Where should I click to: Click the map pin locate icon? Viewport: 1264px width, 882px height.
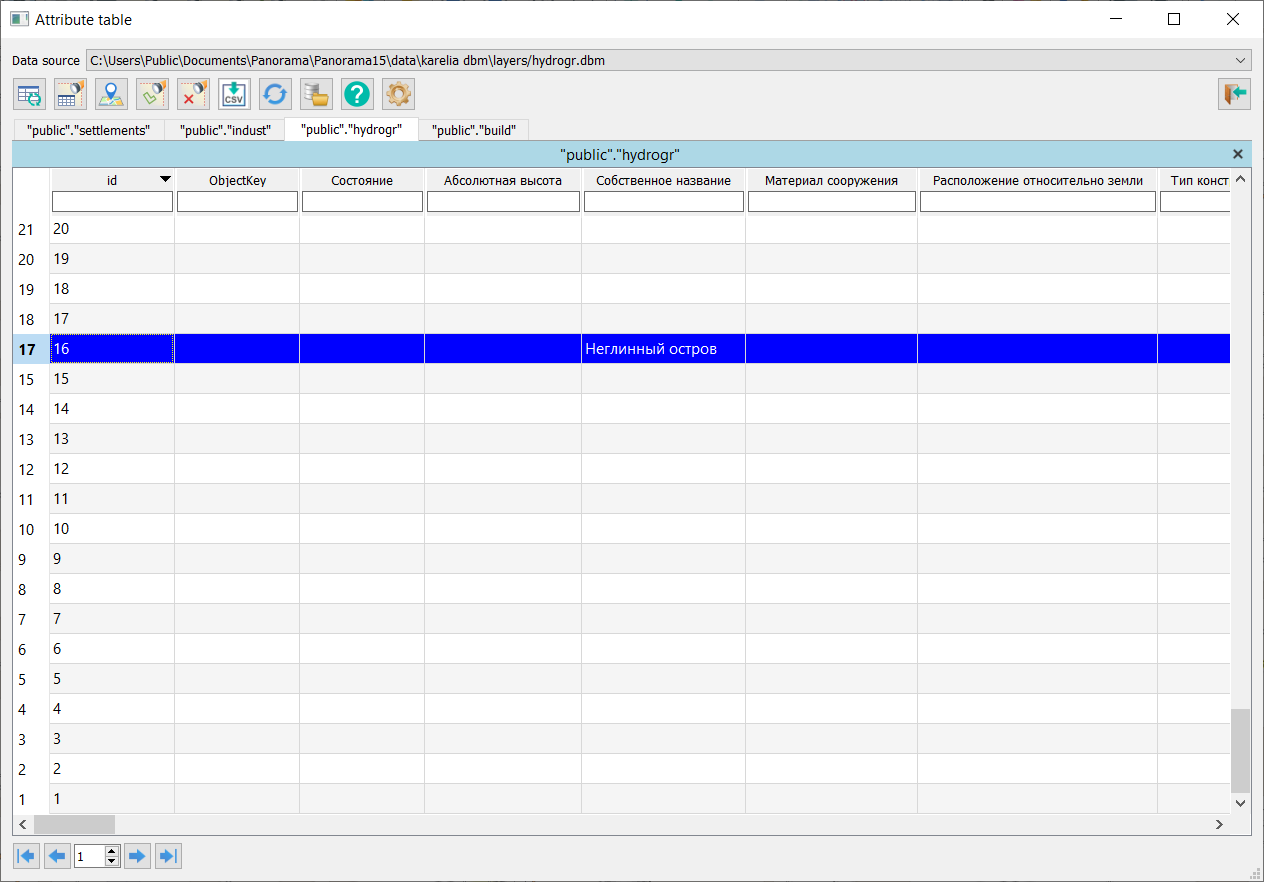pyautogui.click(x=111, y=95)
